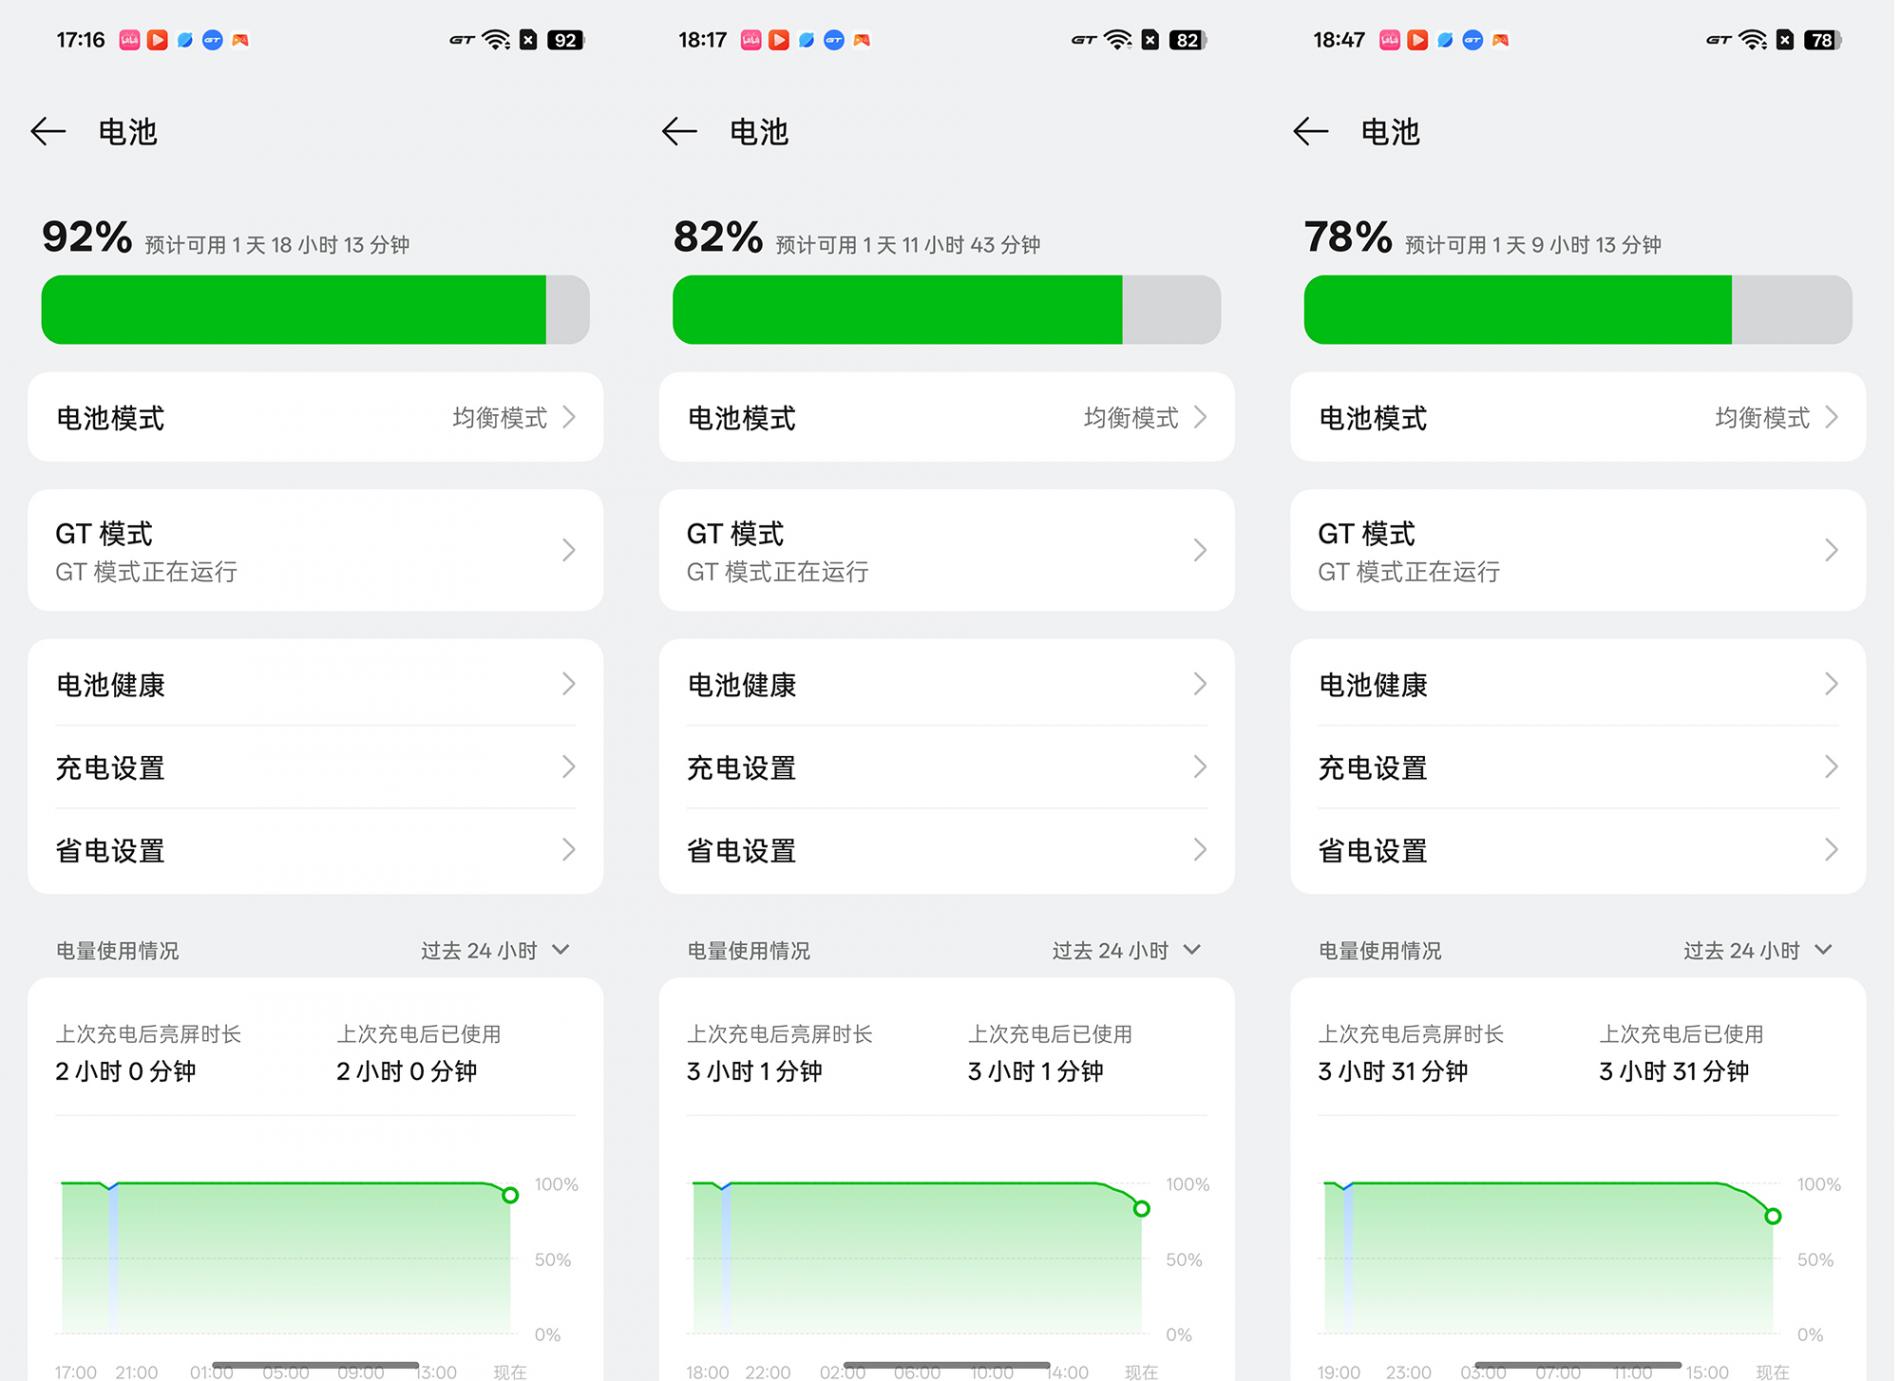Open 充电设置 on the 92% screen
This screenshot has width=1900, height=1381.
pos(315,767)
